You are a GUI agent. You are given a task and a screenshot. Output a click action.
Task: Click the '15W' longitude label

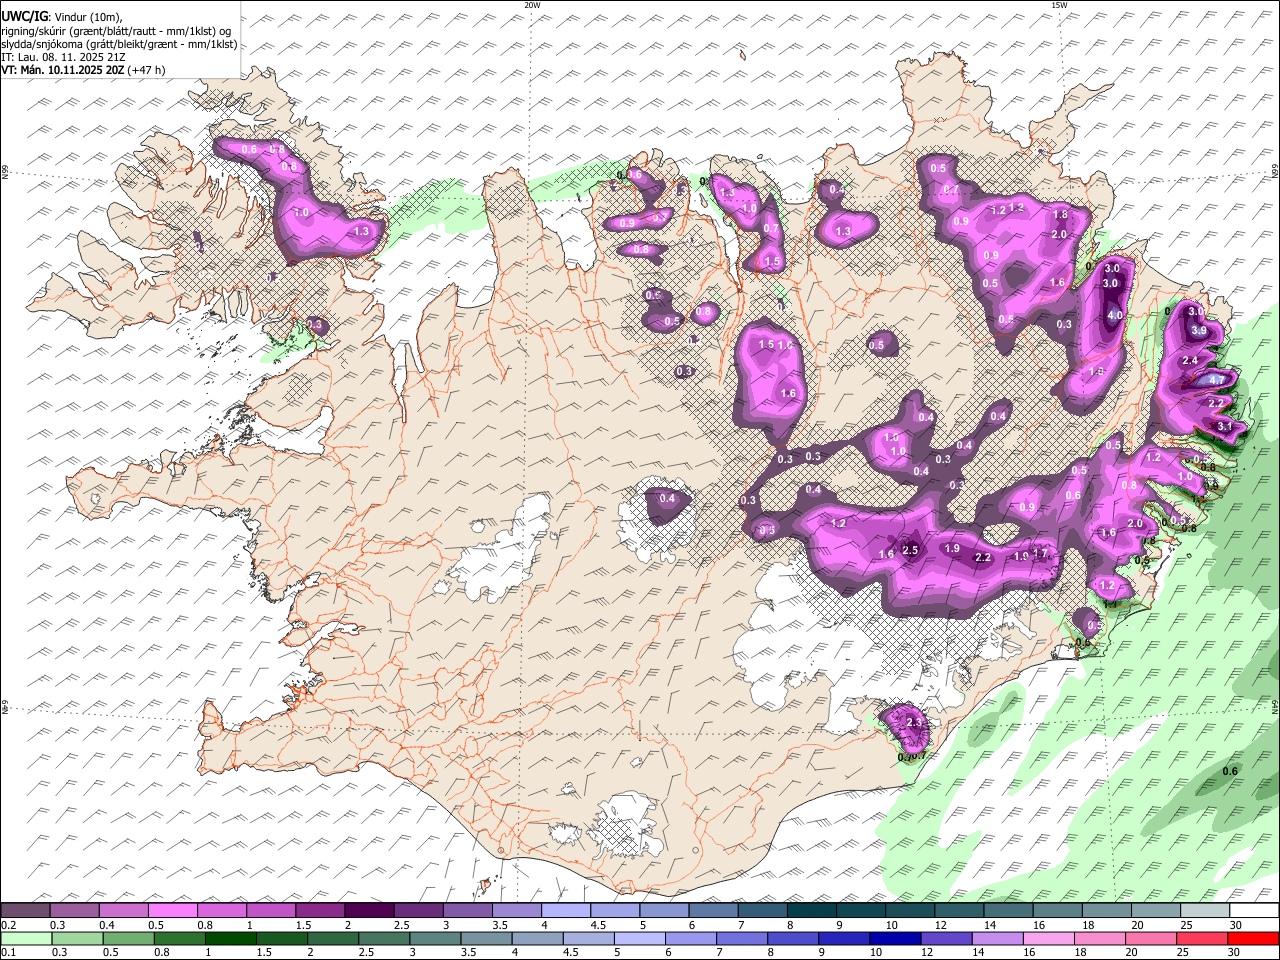click(x=1059, y=5)
